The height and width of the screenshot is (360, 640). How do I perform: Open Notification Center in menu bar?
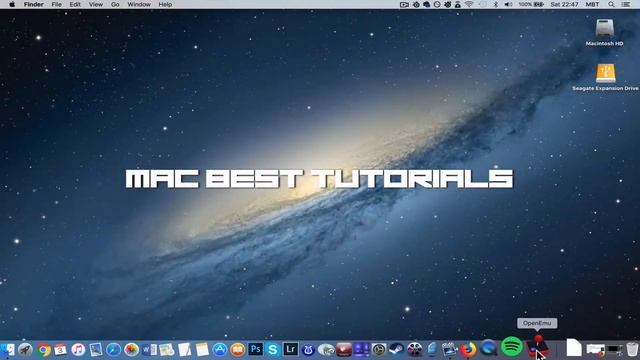(626, 4)
